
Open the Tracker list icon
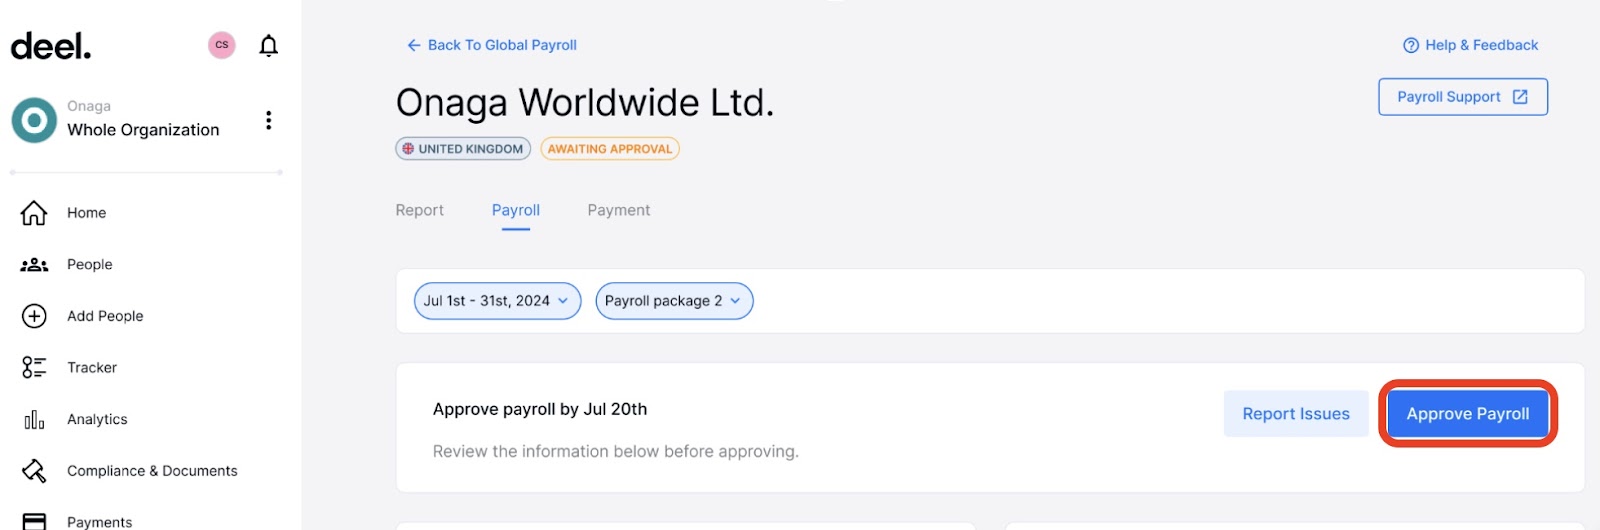pyautogui.click(x=34, y=368)
